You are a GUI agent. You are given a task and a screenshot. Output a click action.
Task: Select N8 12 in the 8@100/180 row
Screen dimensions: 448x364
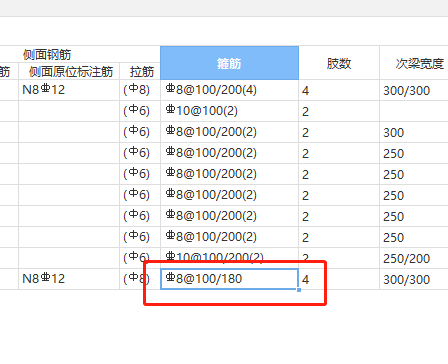(x=69, y=279)
